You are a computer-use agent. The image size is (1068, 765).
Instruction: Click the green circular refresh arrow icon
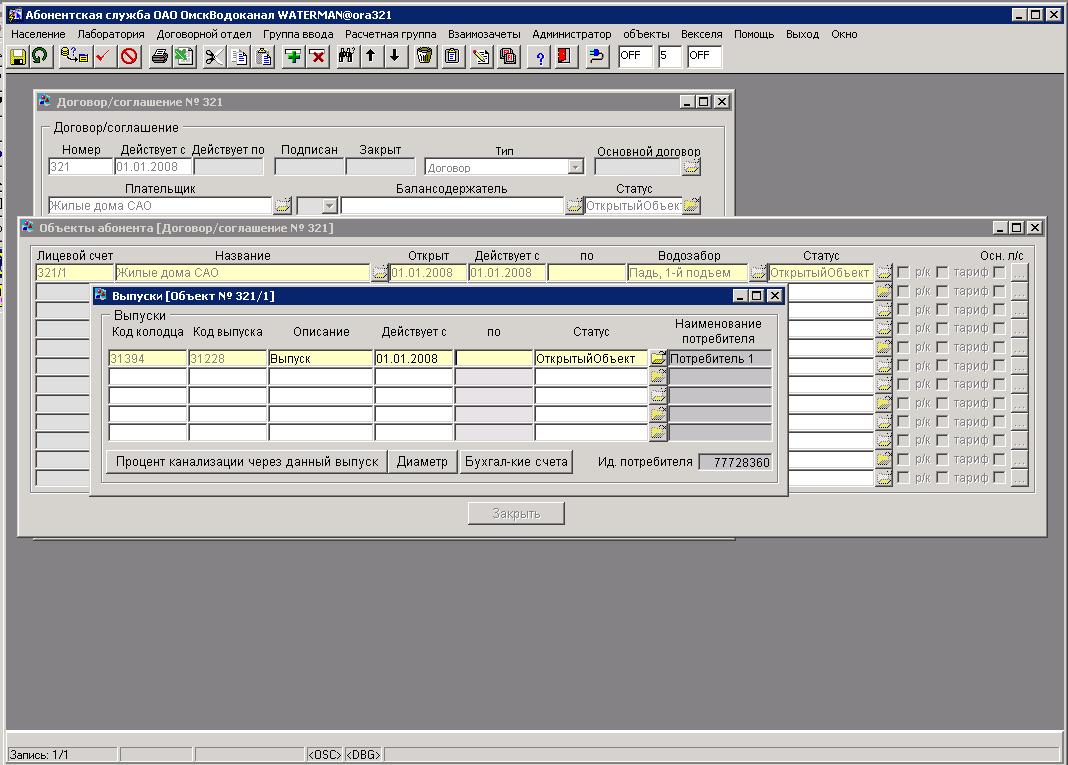[x=39, y=56]
